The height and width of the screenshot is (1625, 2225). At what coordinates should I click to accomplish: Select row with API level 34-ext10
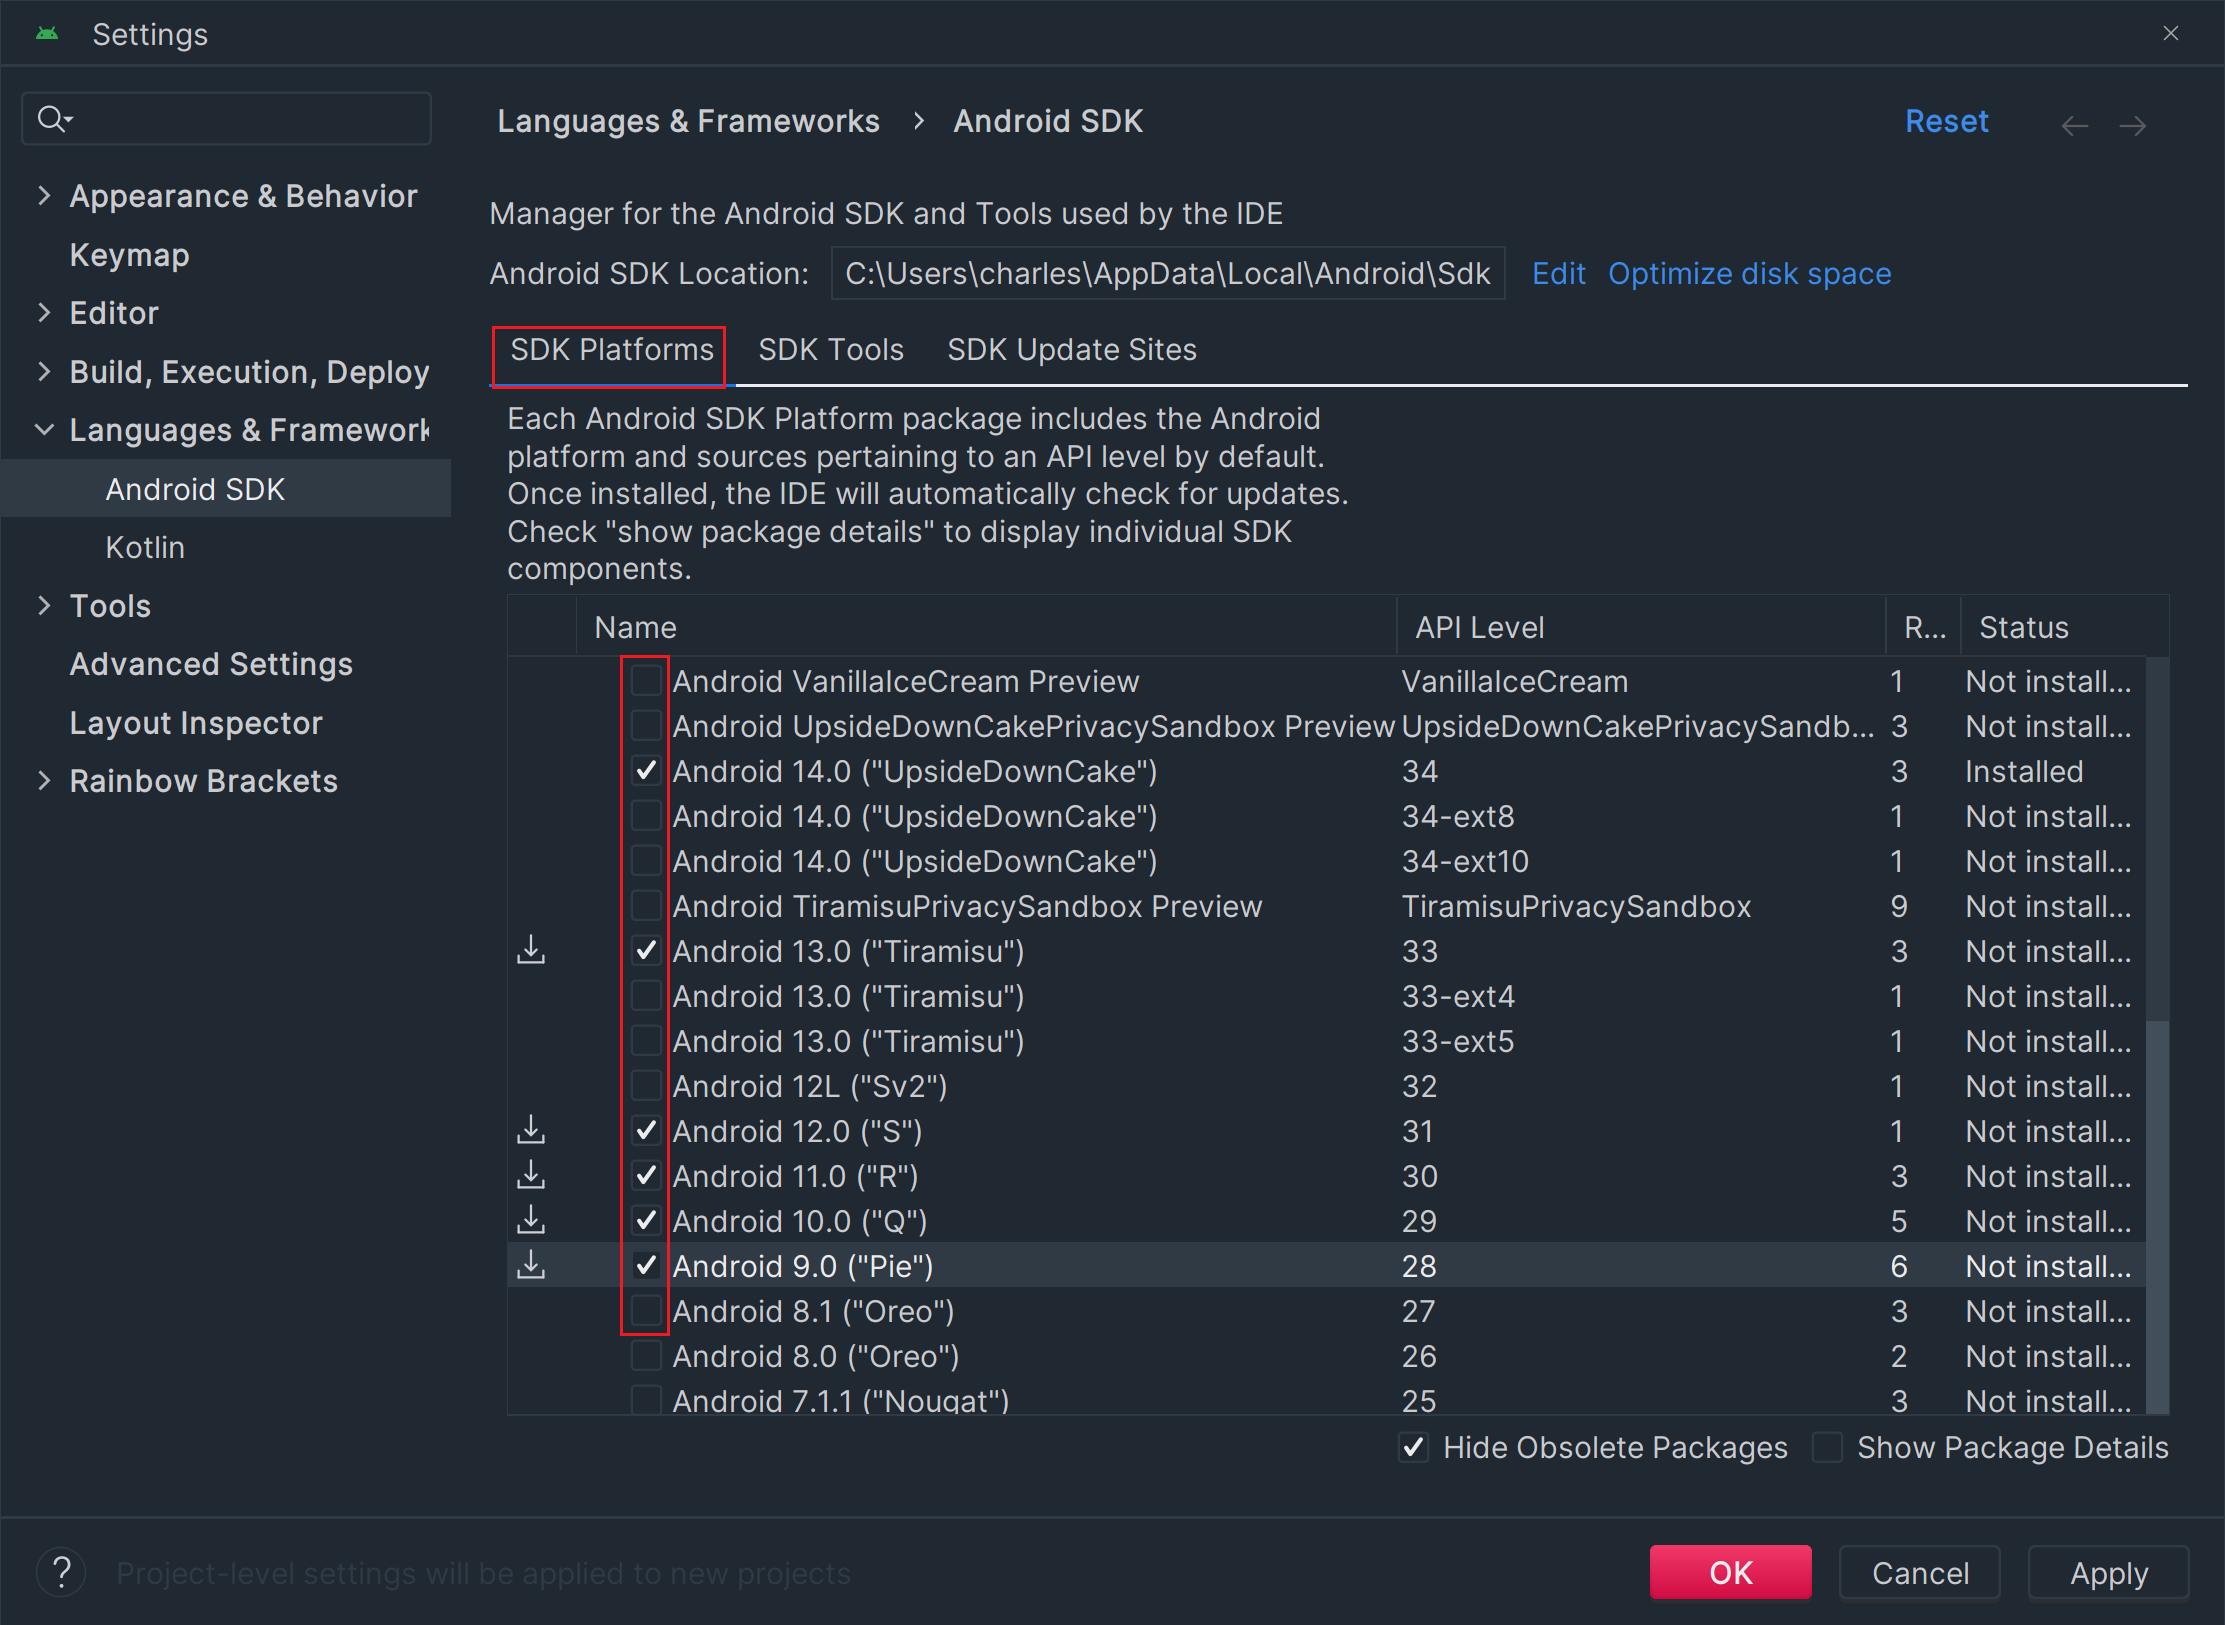(x=1326, y=860)
